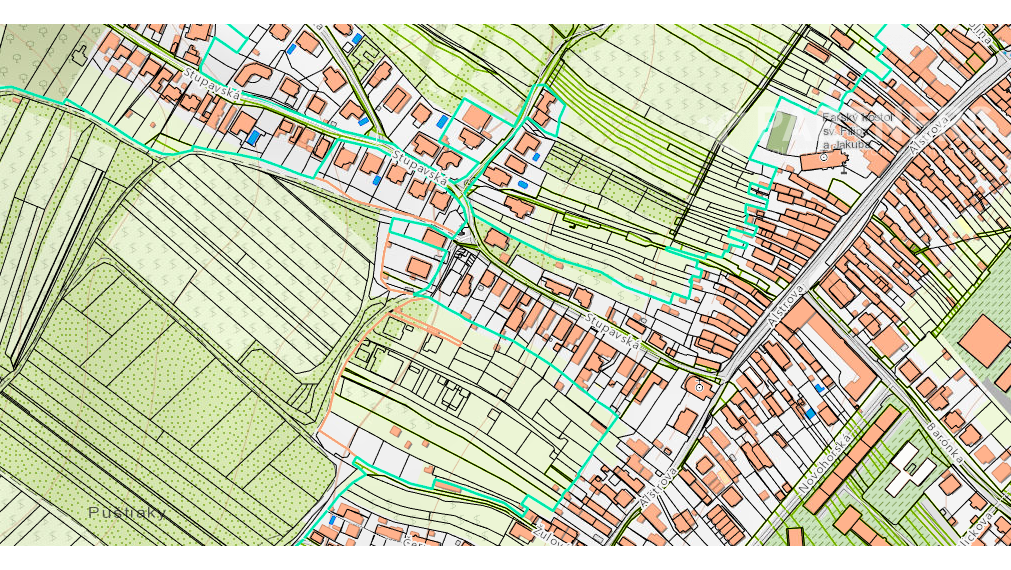Click Stupavská label among the upper-left houses
This screenshot has height=570, width=1011.
[213, 84]
